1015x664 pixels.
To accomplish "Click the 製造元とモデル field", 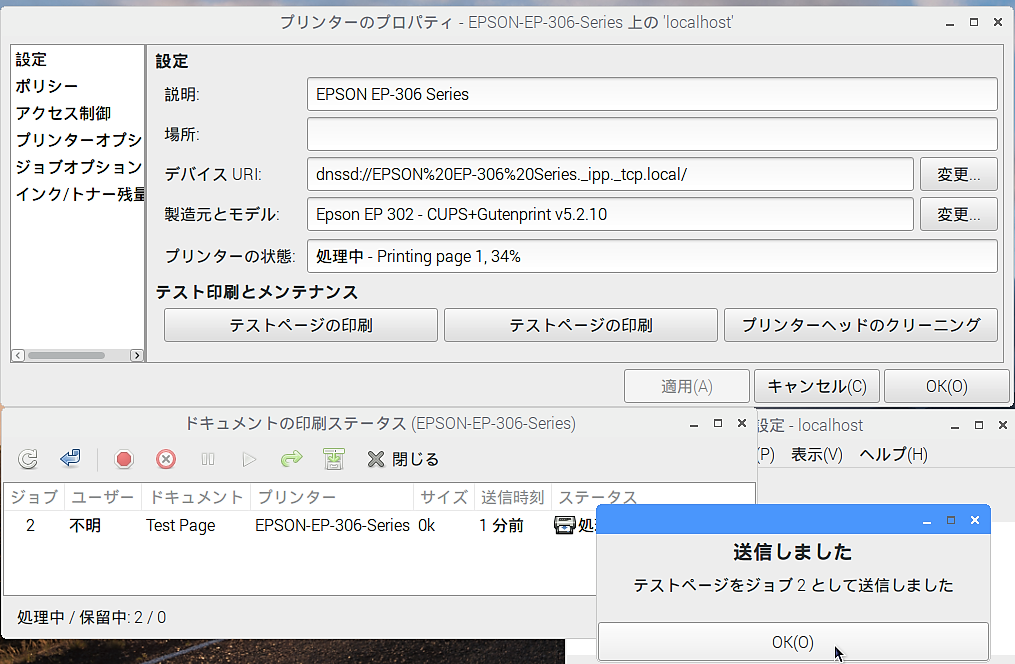I will [x=610, y=214].
